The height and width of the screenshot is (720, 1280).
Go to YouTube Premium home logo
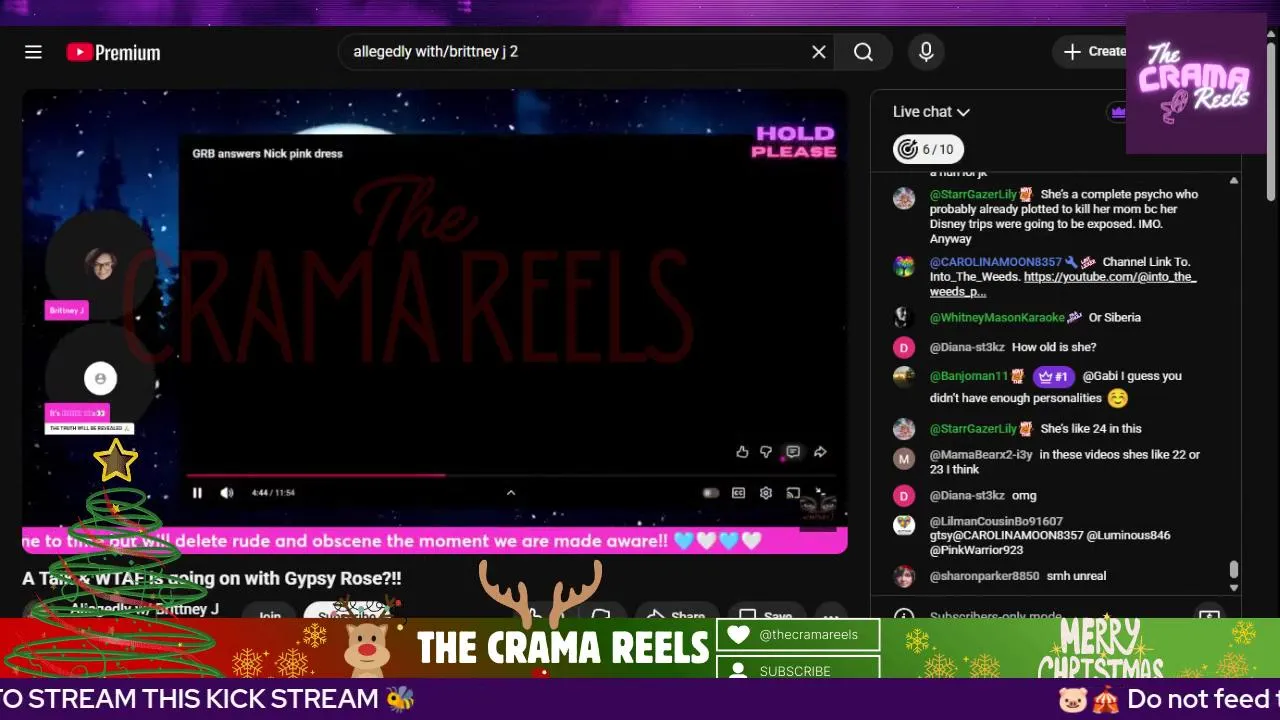(113, 52)
